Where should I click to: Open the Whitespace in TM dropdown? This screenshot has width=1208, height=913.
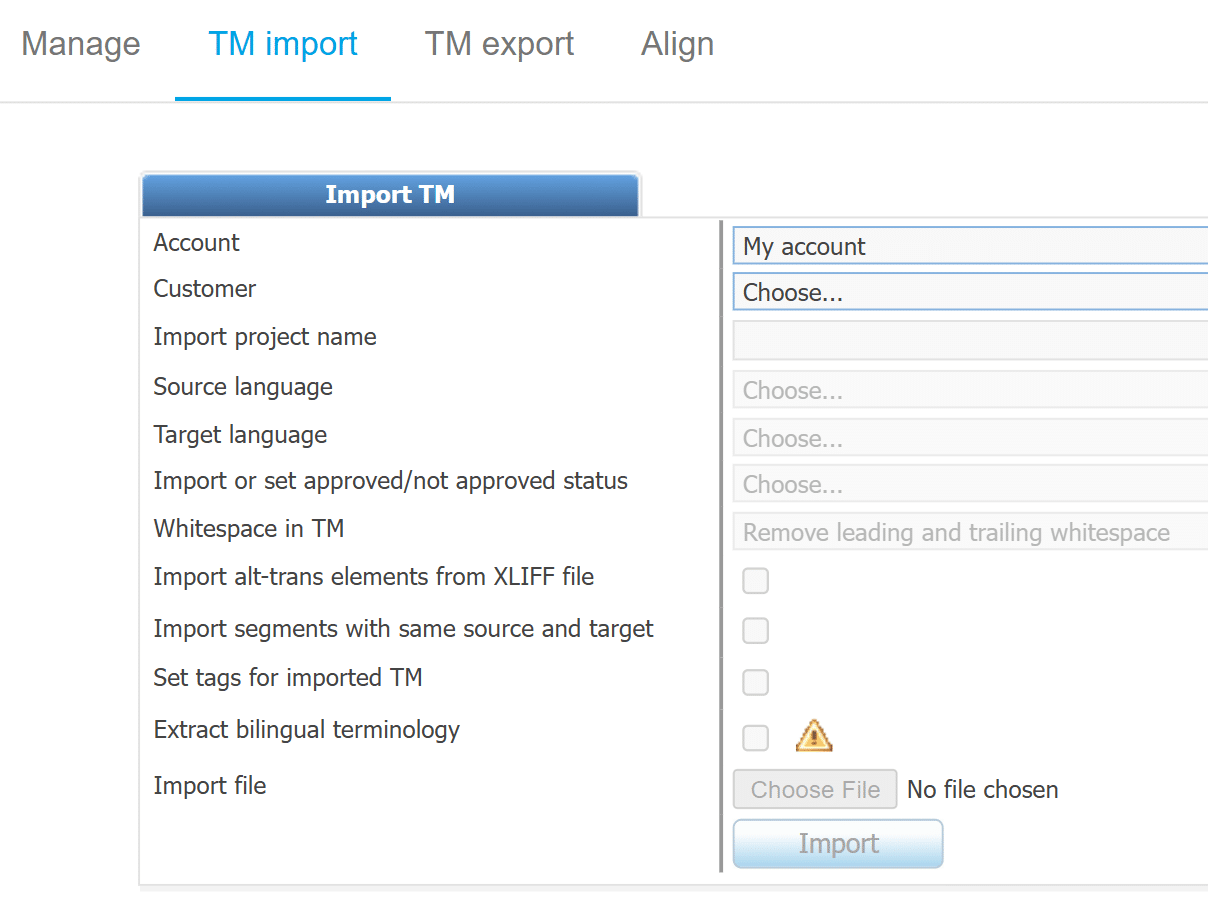pyautogui.click(x=970, y=532)
